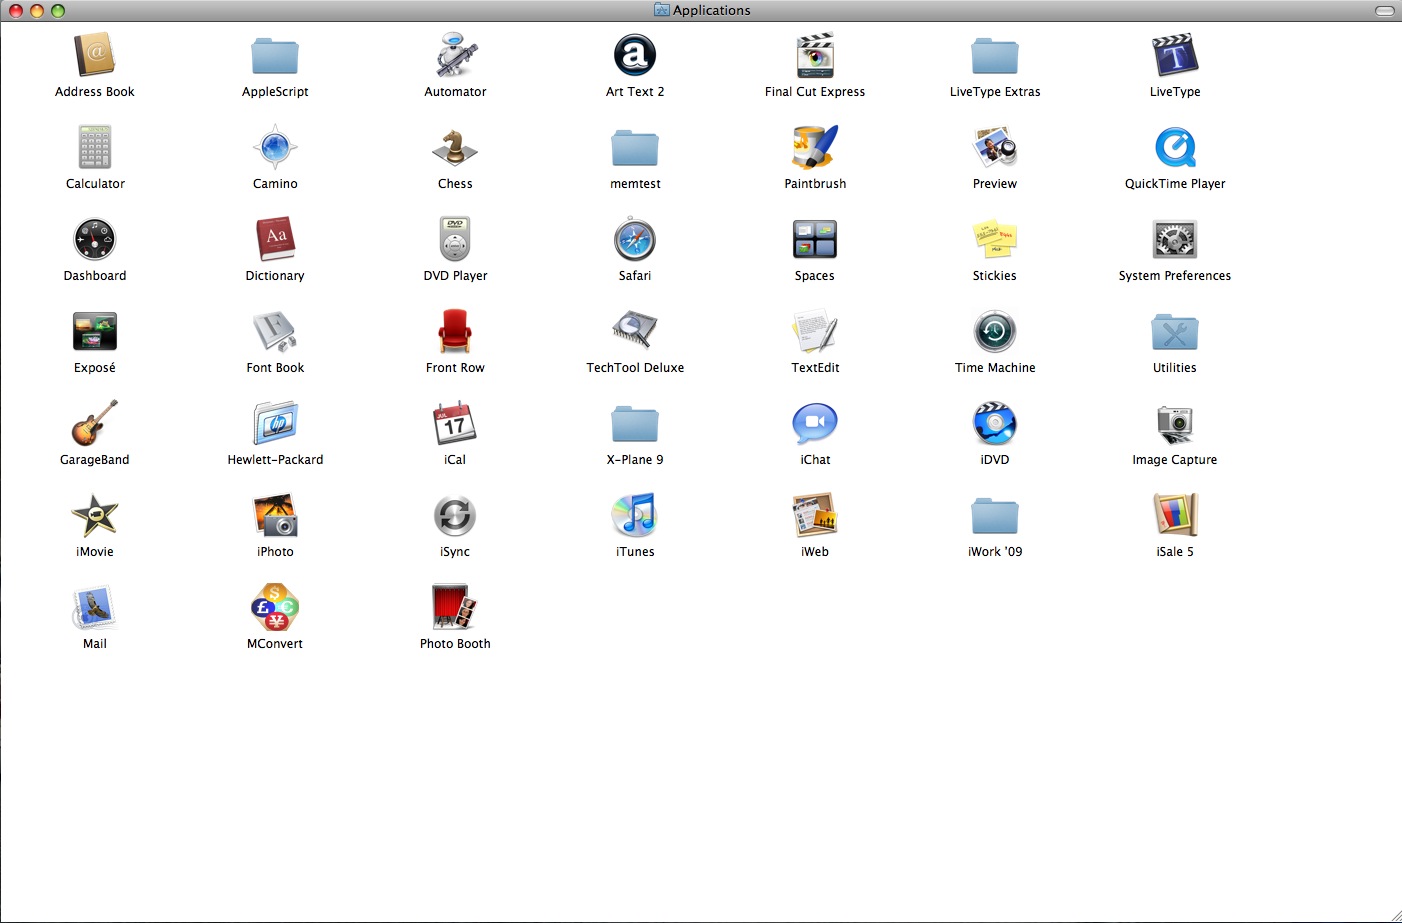Viewport: 1402px width, 923px height.
Task: Select the Art Text 2 icon
Action: tap(635, 55)
